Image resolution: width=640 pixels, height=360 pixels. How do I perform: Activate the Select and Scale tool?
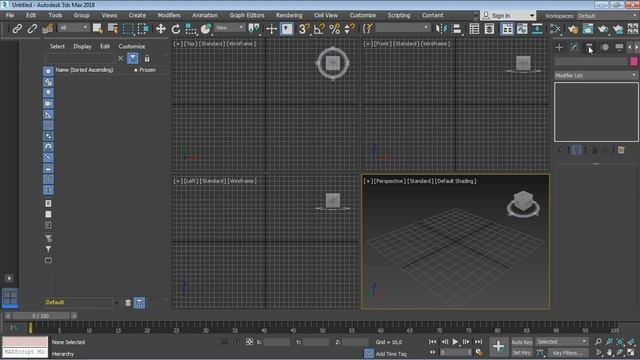click(191, 29)
